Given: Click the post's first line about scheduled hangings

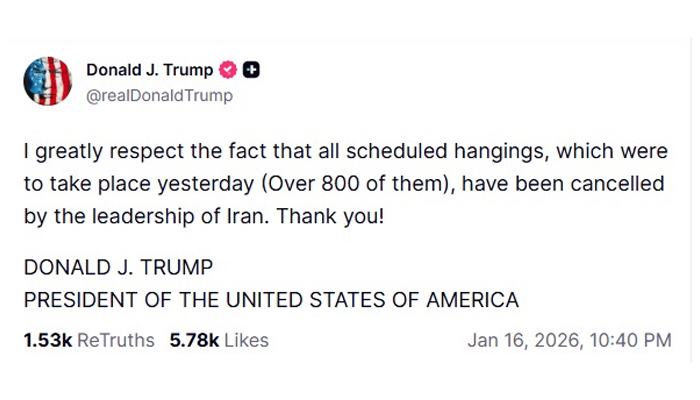Looking at the screenshot, I should pyautogui.click(x=345, y=152).
